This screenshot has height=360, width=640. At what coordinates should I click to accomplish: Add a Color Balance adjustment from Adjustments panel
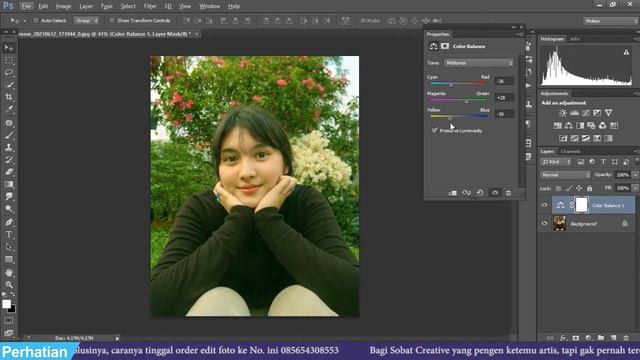point(569,126)
